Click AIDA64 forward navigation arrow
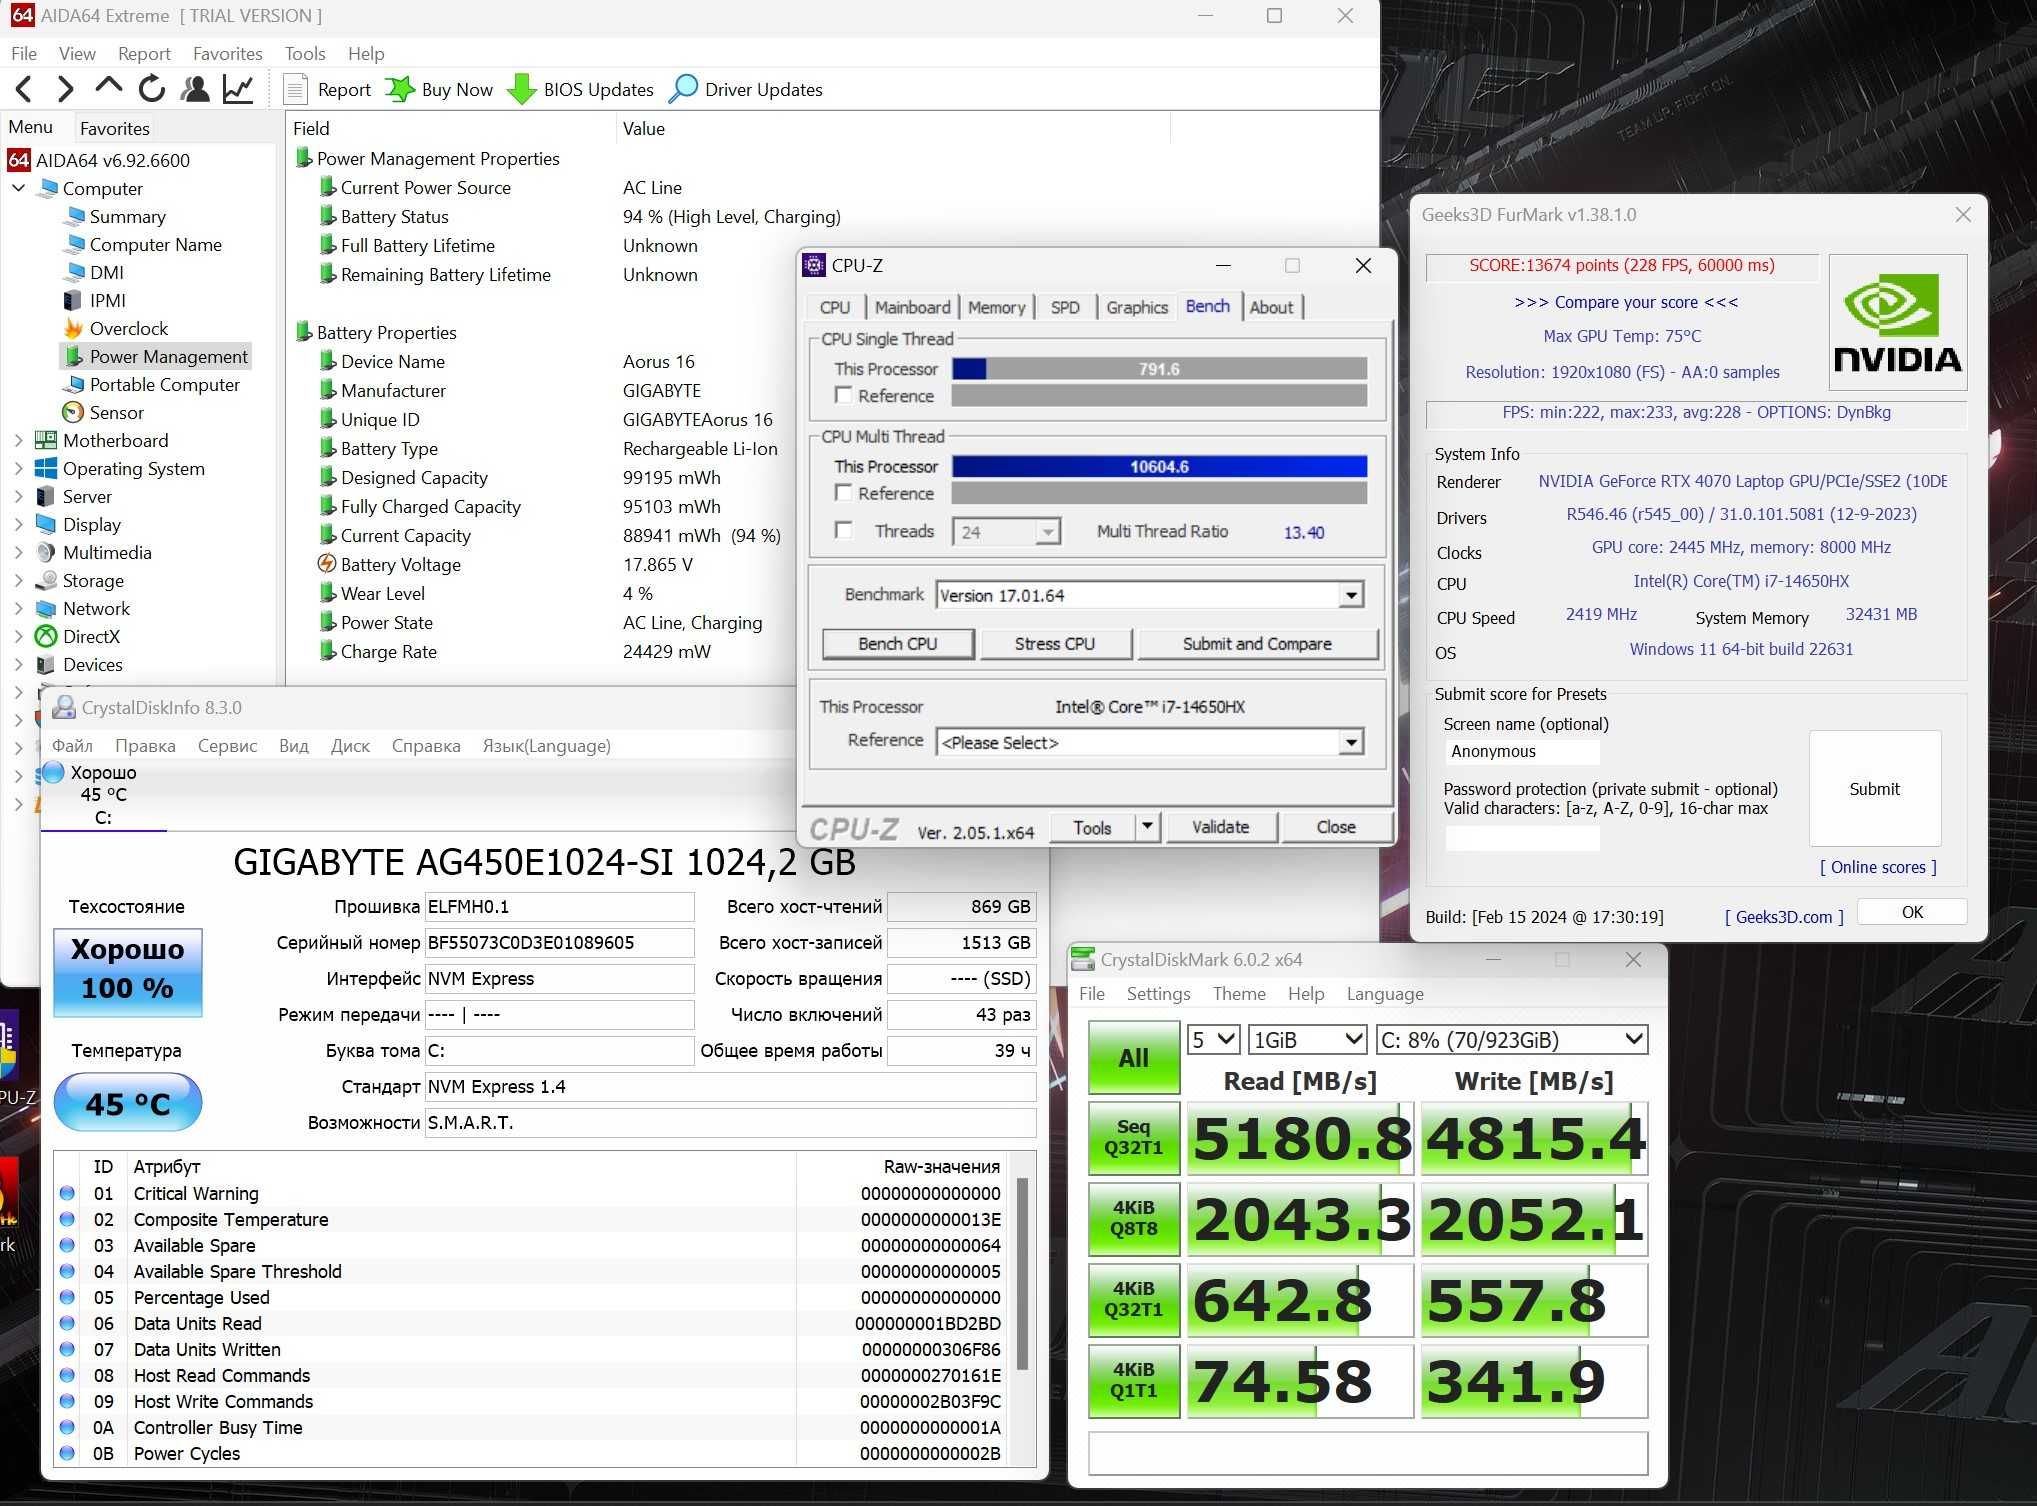2037x1506 pixels. (65, 89)
